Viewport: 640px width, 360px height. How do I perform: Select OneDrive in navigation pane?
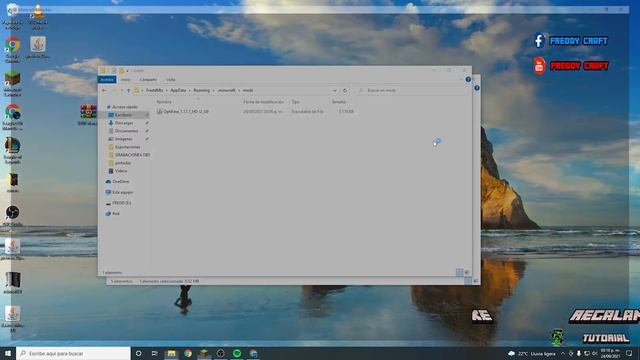120,182
